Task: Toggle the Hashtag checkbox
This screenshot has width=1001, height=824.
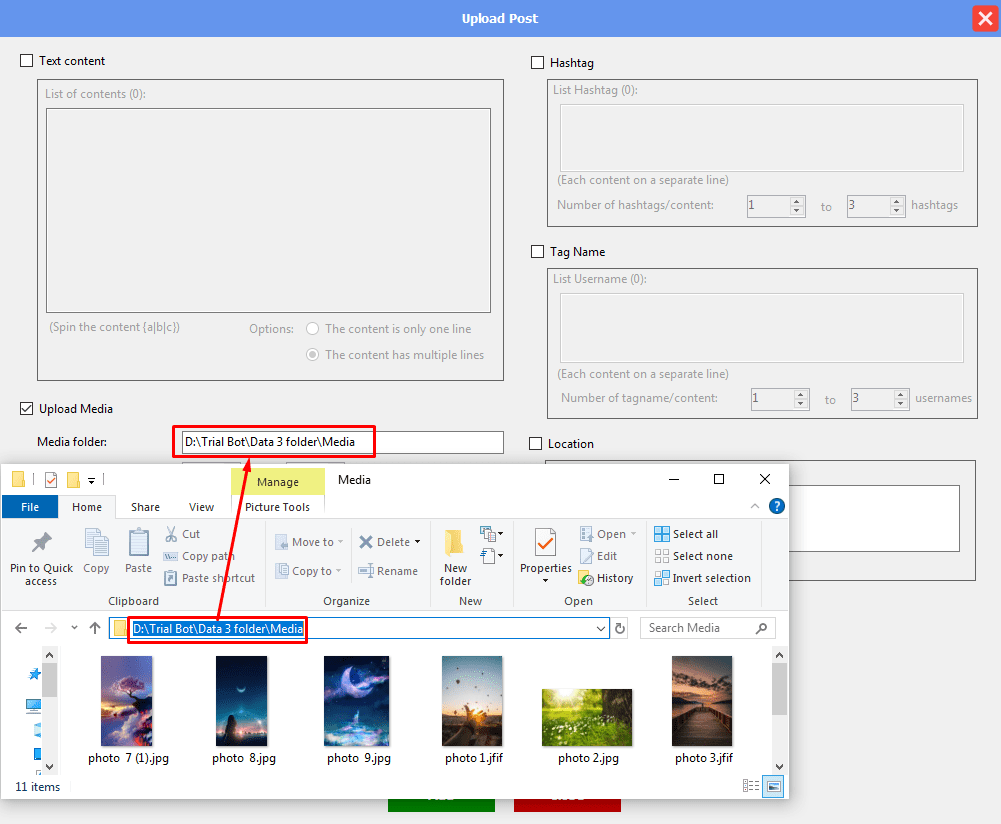Action: coord(538,63)
